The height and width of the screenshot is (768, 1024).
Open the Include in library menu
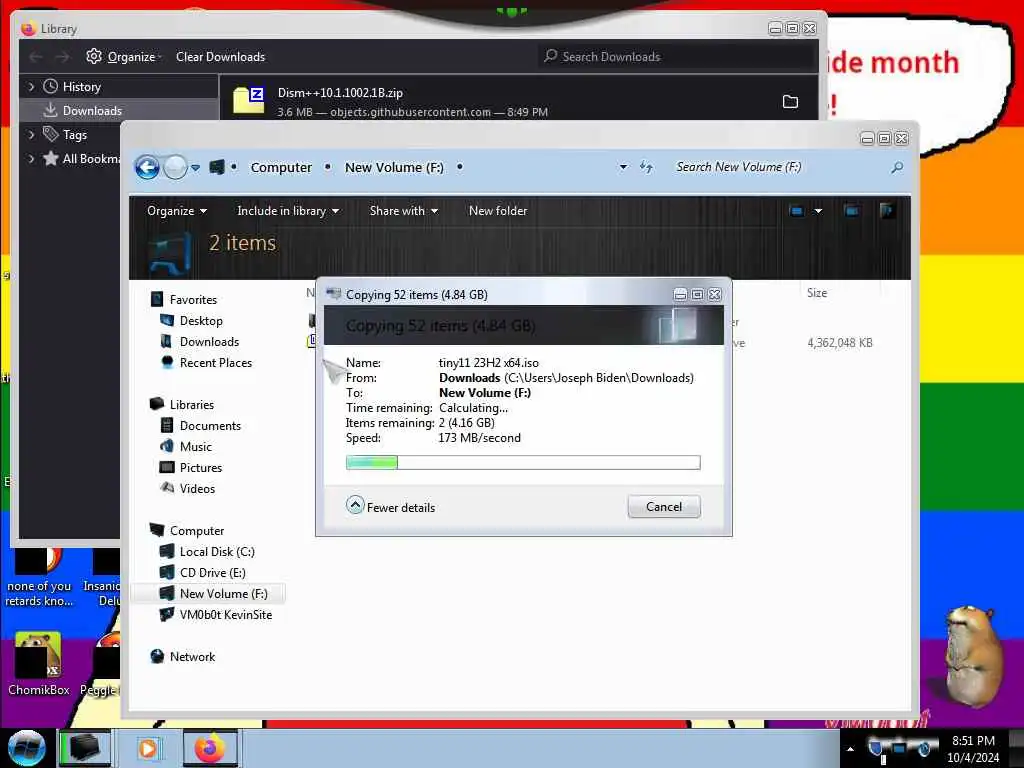pos(288,211)
